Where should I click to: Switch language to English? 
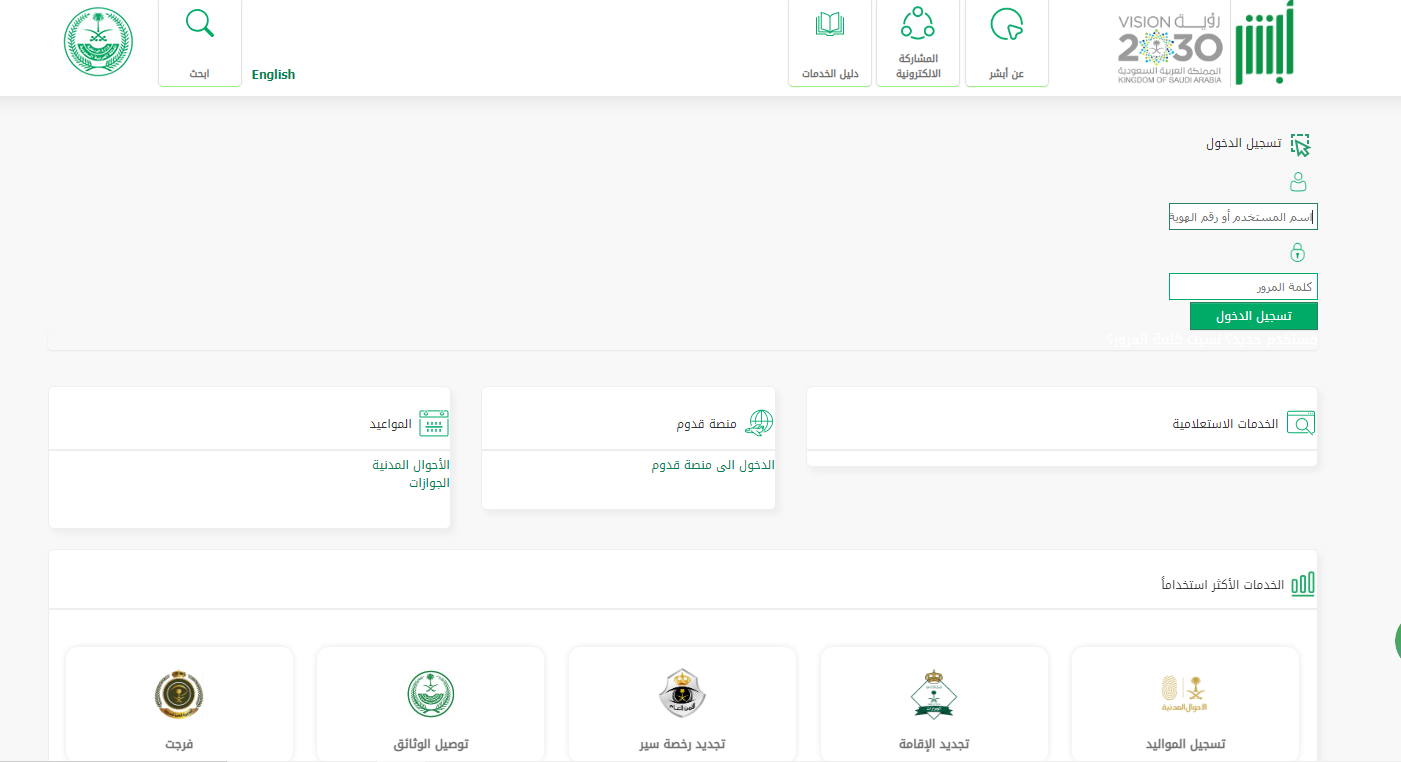pyautogui.click(x=273, y=75)
